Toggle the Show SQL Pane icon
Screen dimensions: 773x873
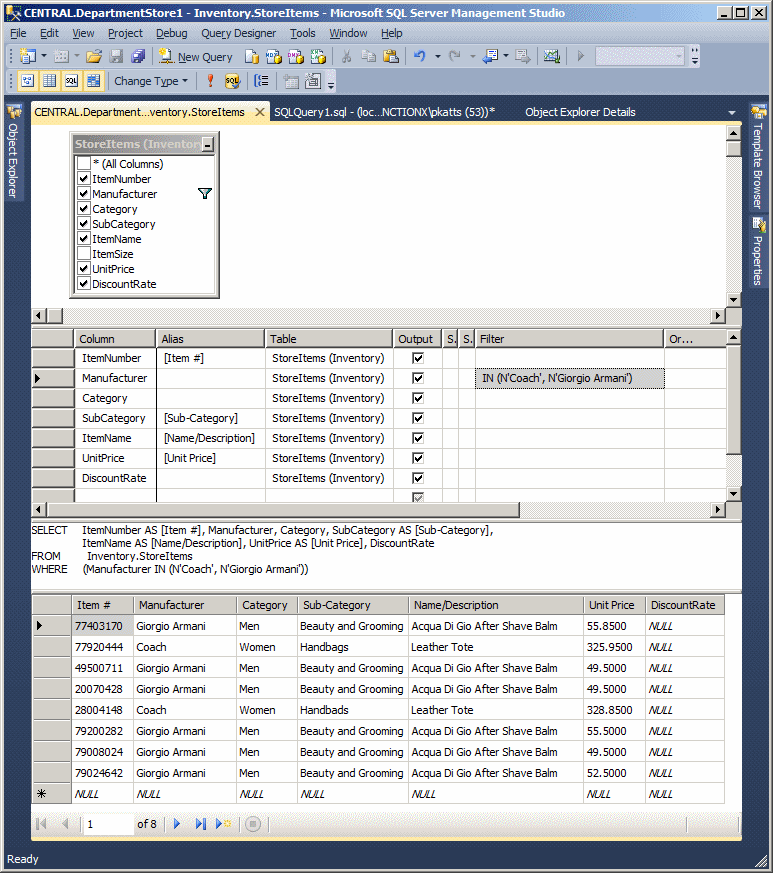click(x=71, y=81)
